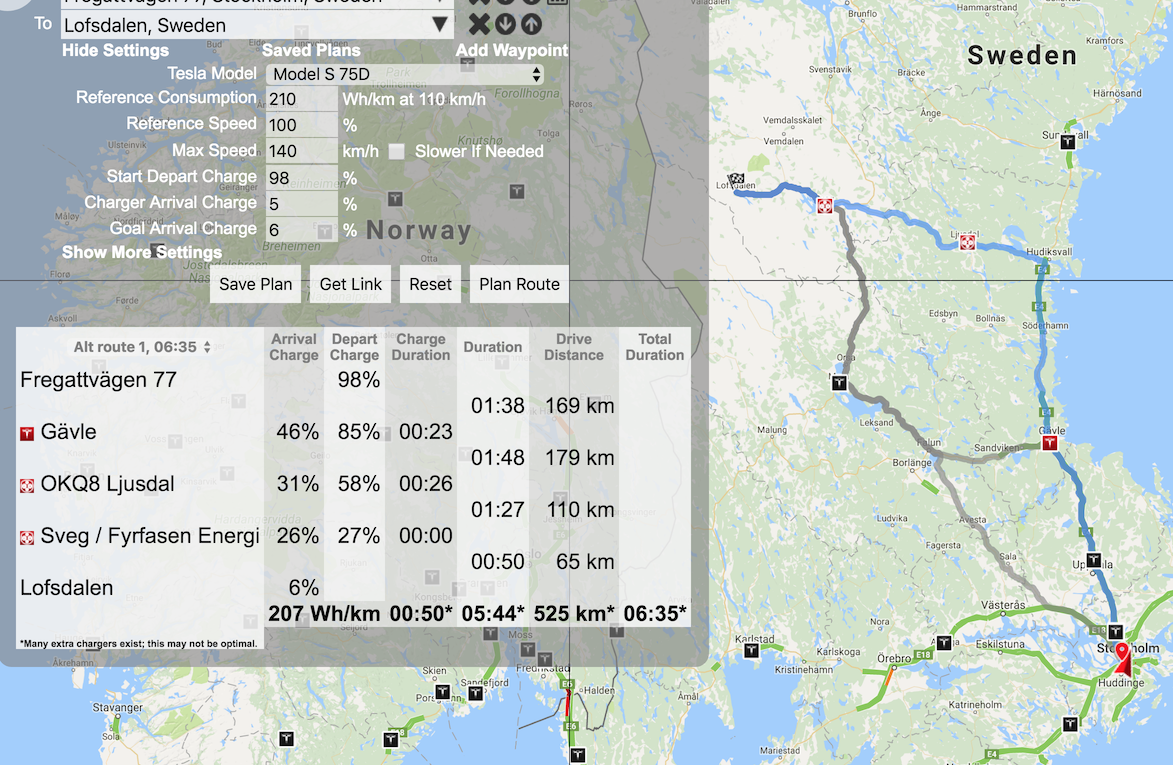Viewport: 1173px width, 765px height.
Task: Select the Supercharger marker below Sandefjord
Action: (x=476, y=693)
